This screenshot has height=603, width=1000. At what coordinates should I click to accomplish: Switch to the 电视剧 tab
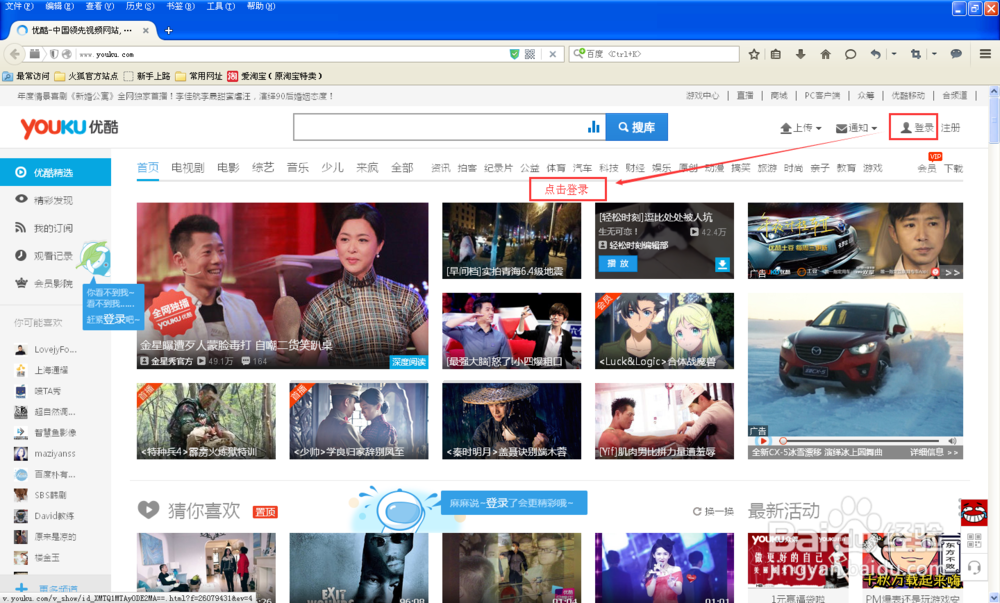[188, 168]
